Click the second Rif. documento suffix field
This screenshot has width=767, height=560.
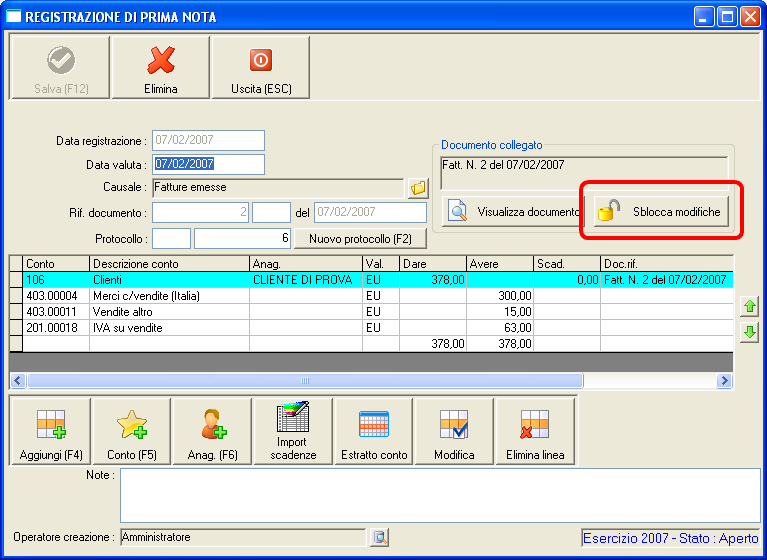(x=271, y=213)
